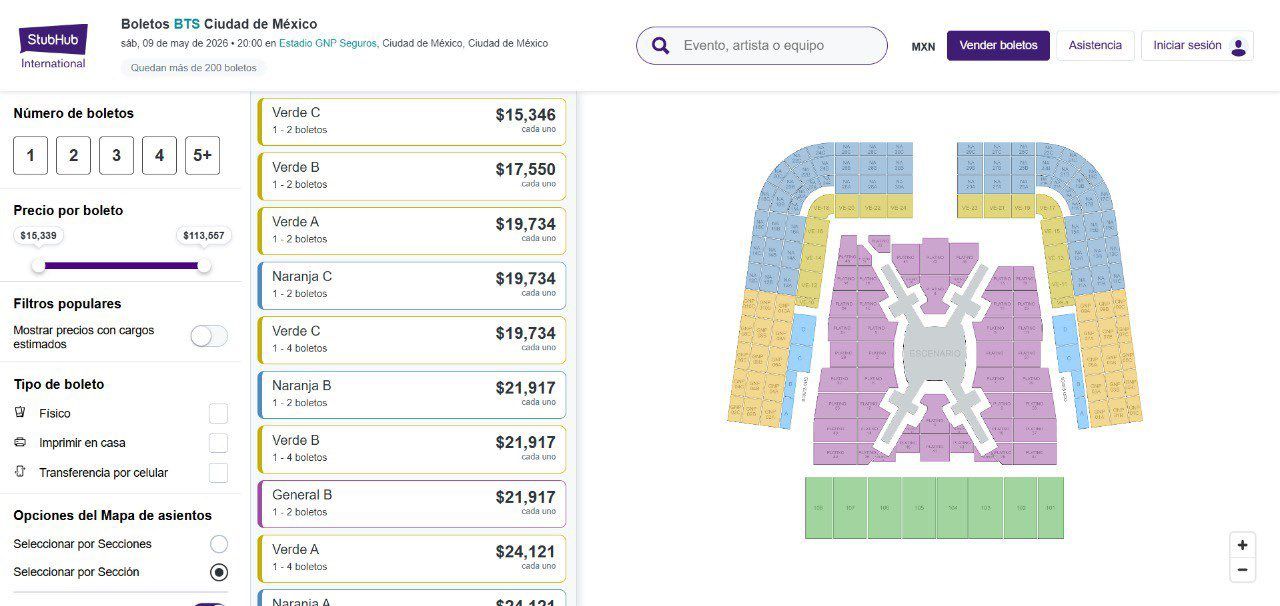Check the Físico ticket type checkbox
Viewport: 1280px width, 606px height.
pos(218,413)
